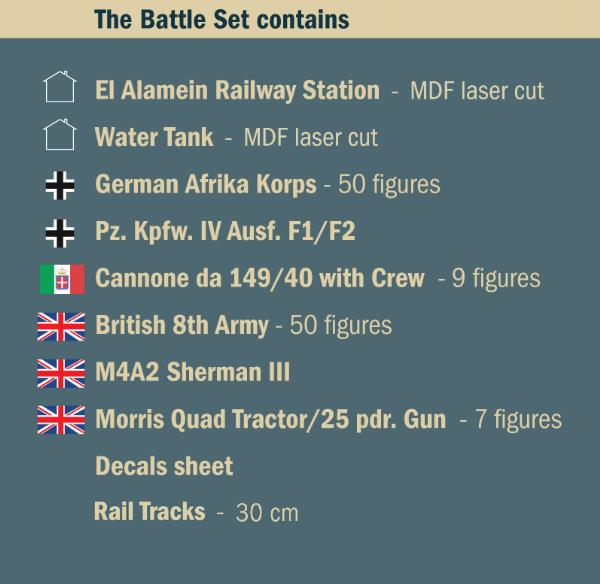Screen dimensions: 600x584
Task: Click Pz. Kpfw. IV Ausf. F1/F2 text
Action: (x=225, y=232)
